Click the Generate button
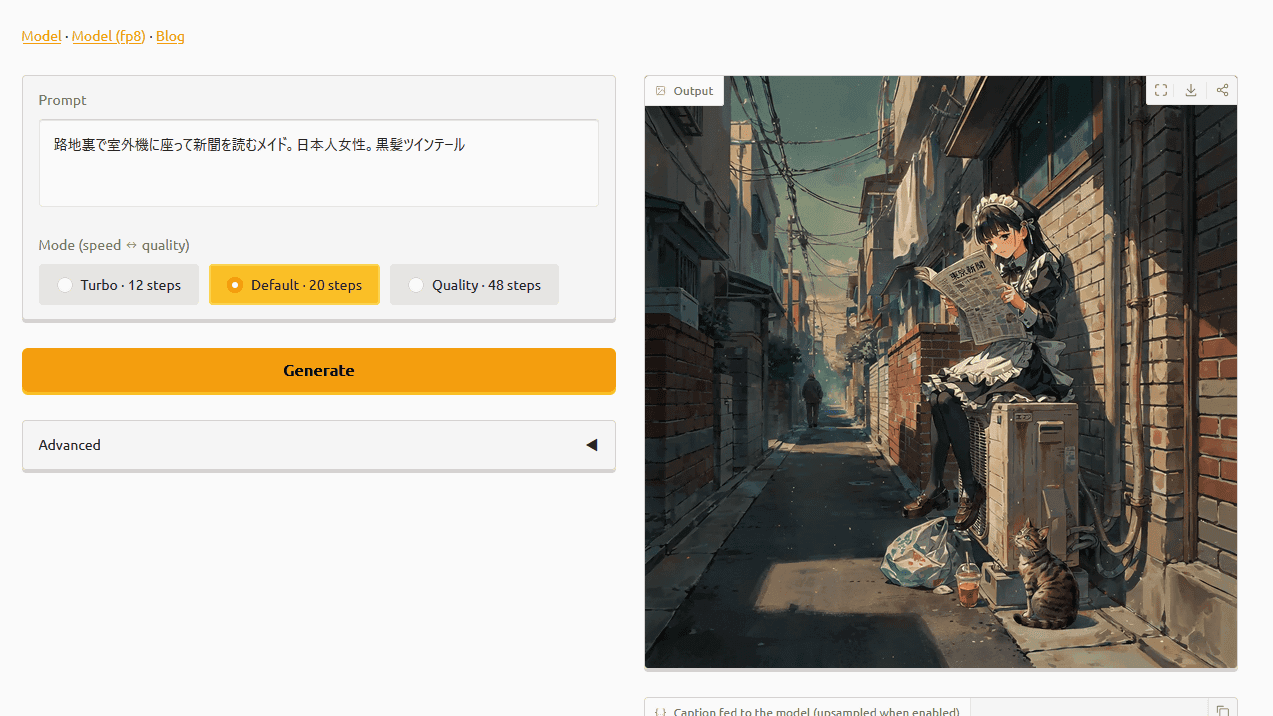The image size is (1273, 716). click(x=319, y=370)
